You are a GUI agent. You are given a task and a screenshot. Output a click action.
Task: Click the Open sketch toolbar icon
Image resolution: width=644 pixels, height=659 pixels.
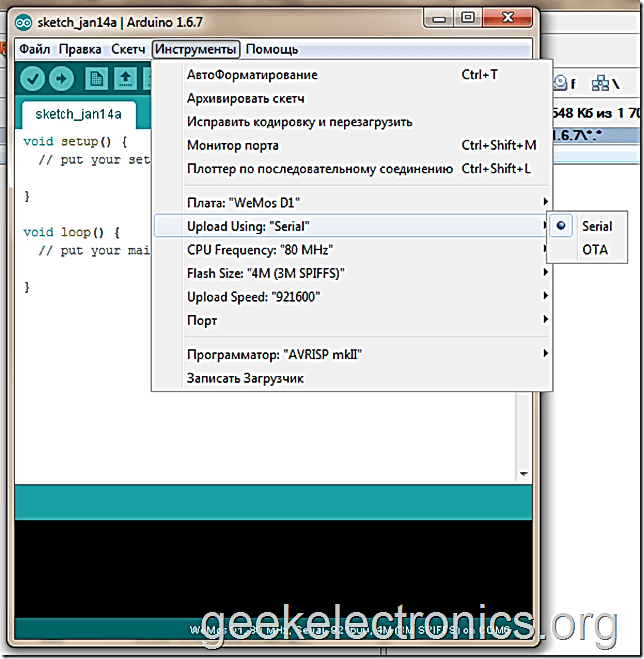pos(125,78)
